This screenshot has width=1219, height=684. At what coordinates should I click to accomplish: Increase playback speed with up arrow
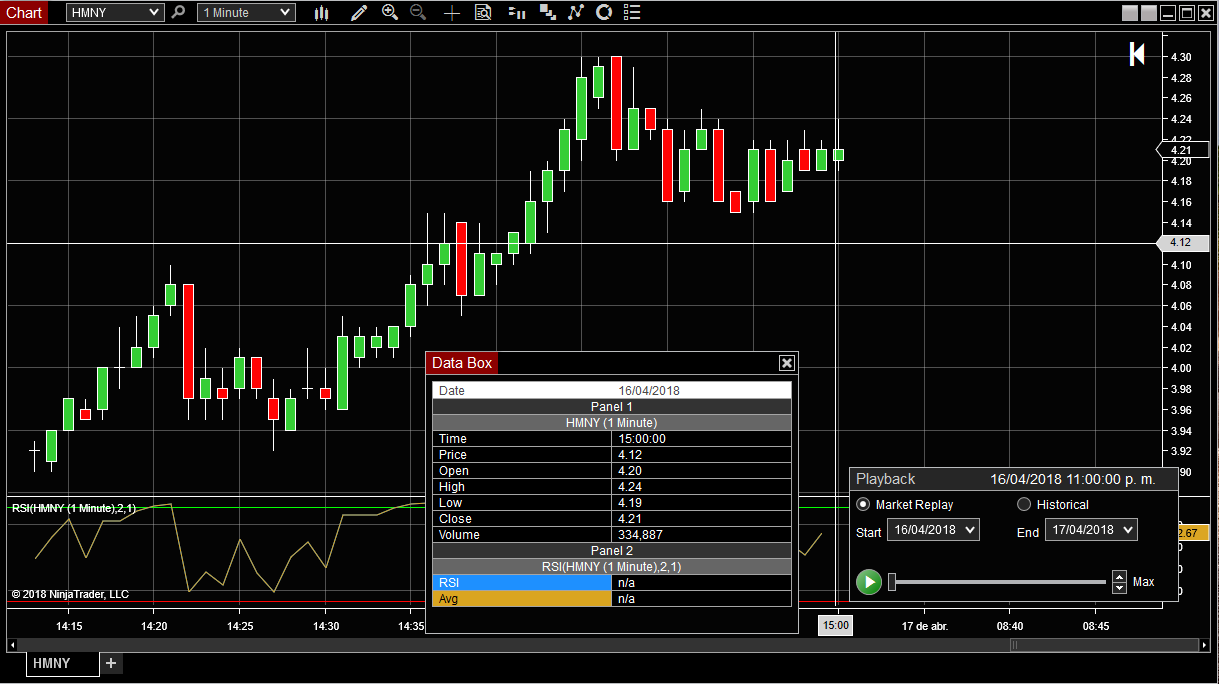click(x=1119, y=576)
